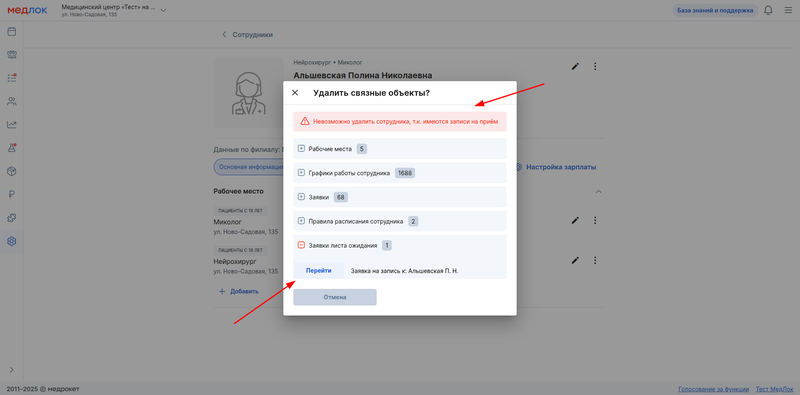Open the hamburger menu at top right
Screen dimensions: 800x395
pyautogui.click(x=788, y=10)
